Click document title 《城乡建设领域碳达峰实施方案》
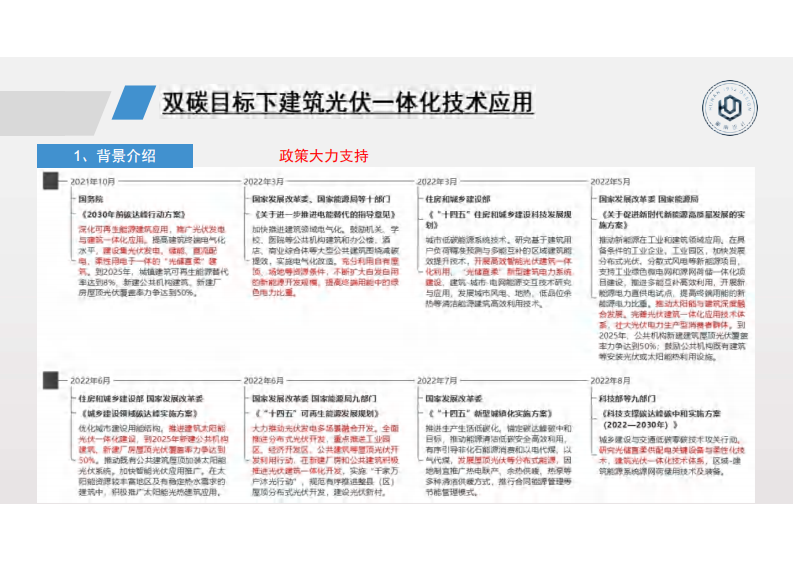Image resolution: width=793 pixels, height=561 pixels. (x=139, y=414)
